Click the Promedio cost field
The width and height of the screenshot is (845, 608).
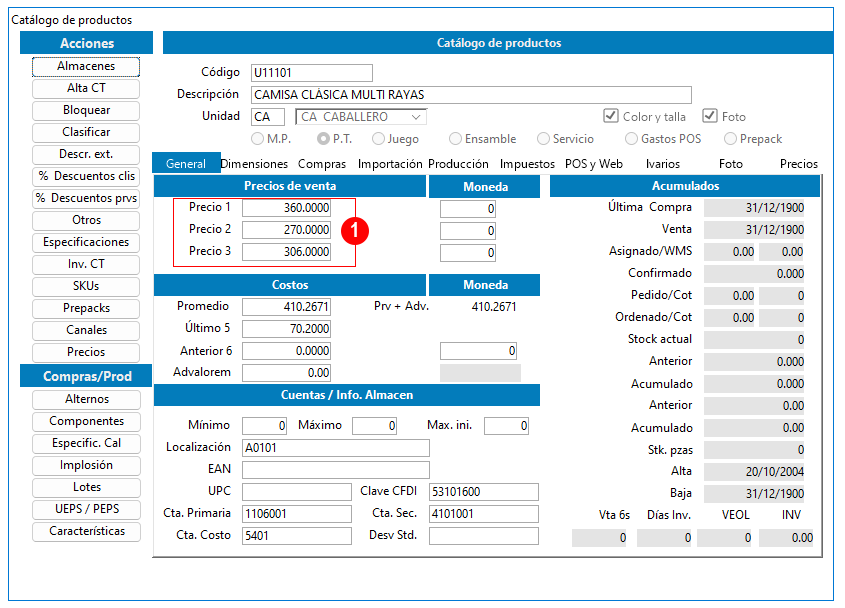click(286, 307)
